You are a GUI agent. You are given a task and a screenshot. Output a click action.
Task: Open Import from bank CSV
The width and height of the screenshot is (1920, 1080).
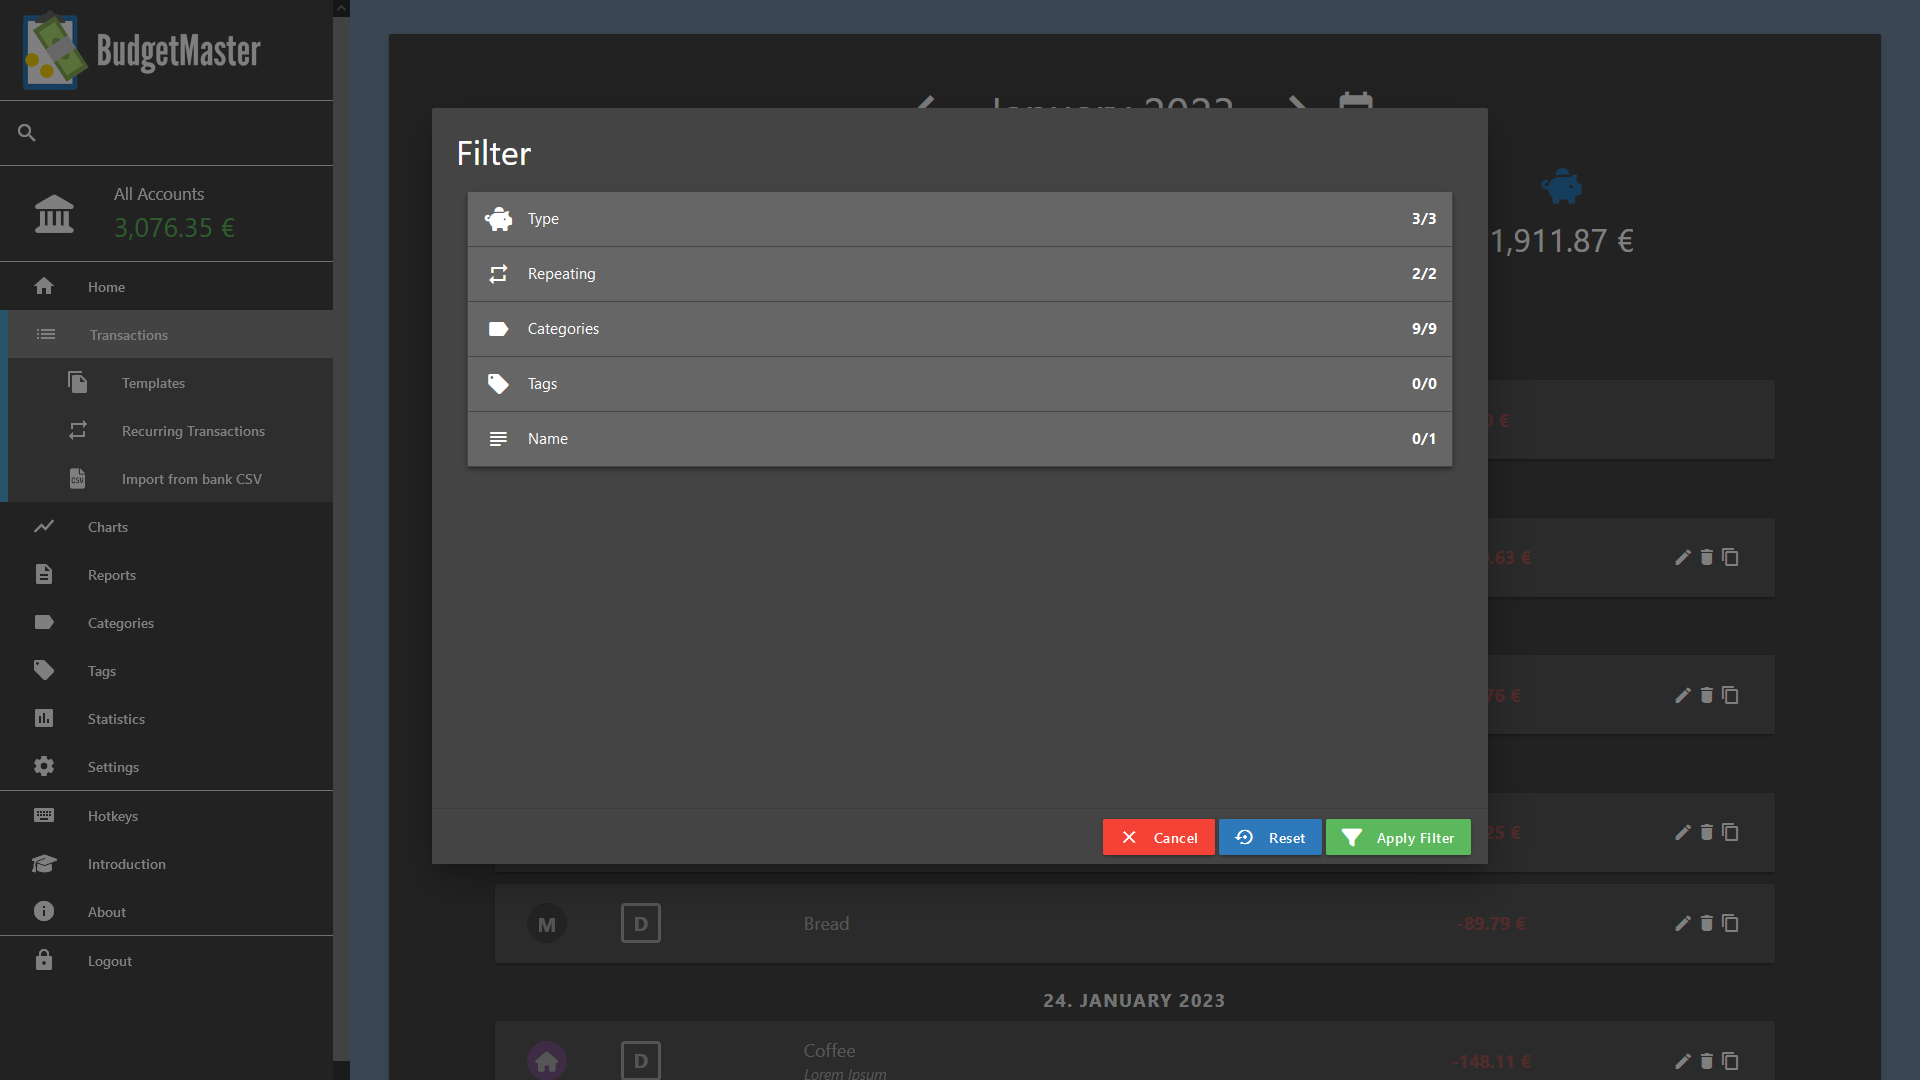pyautogui.click(x=170, y=479)
